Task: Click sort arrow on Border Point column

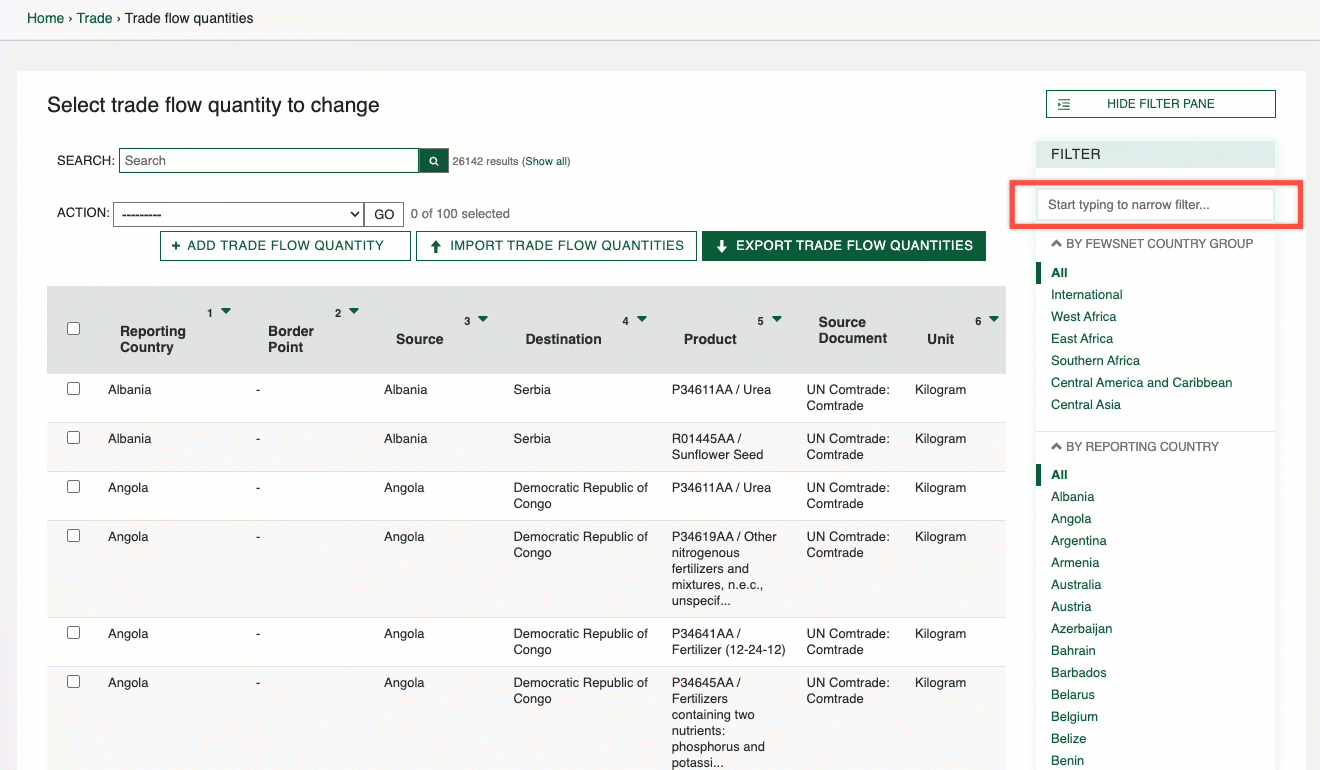Action: pos(354,312)
